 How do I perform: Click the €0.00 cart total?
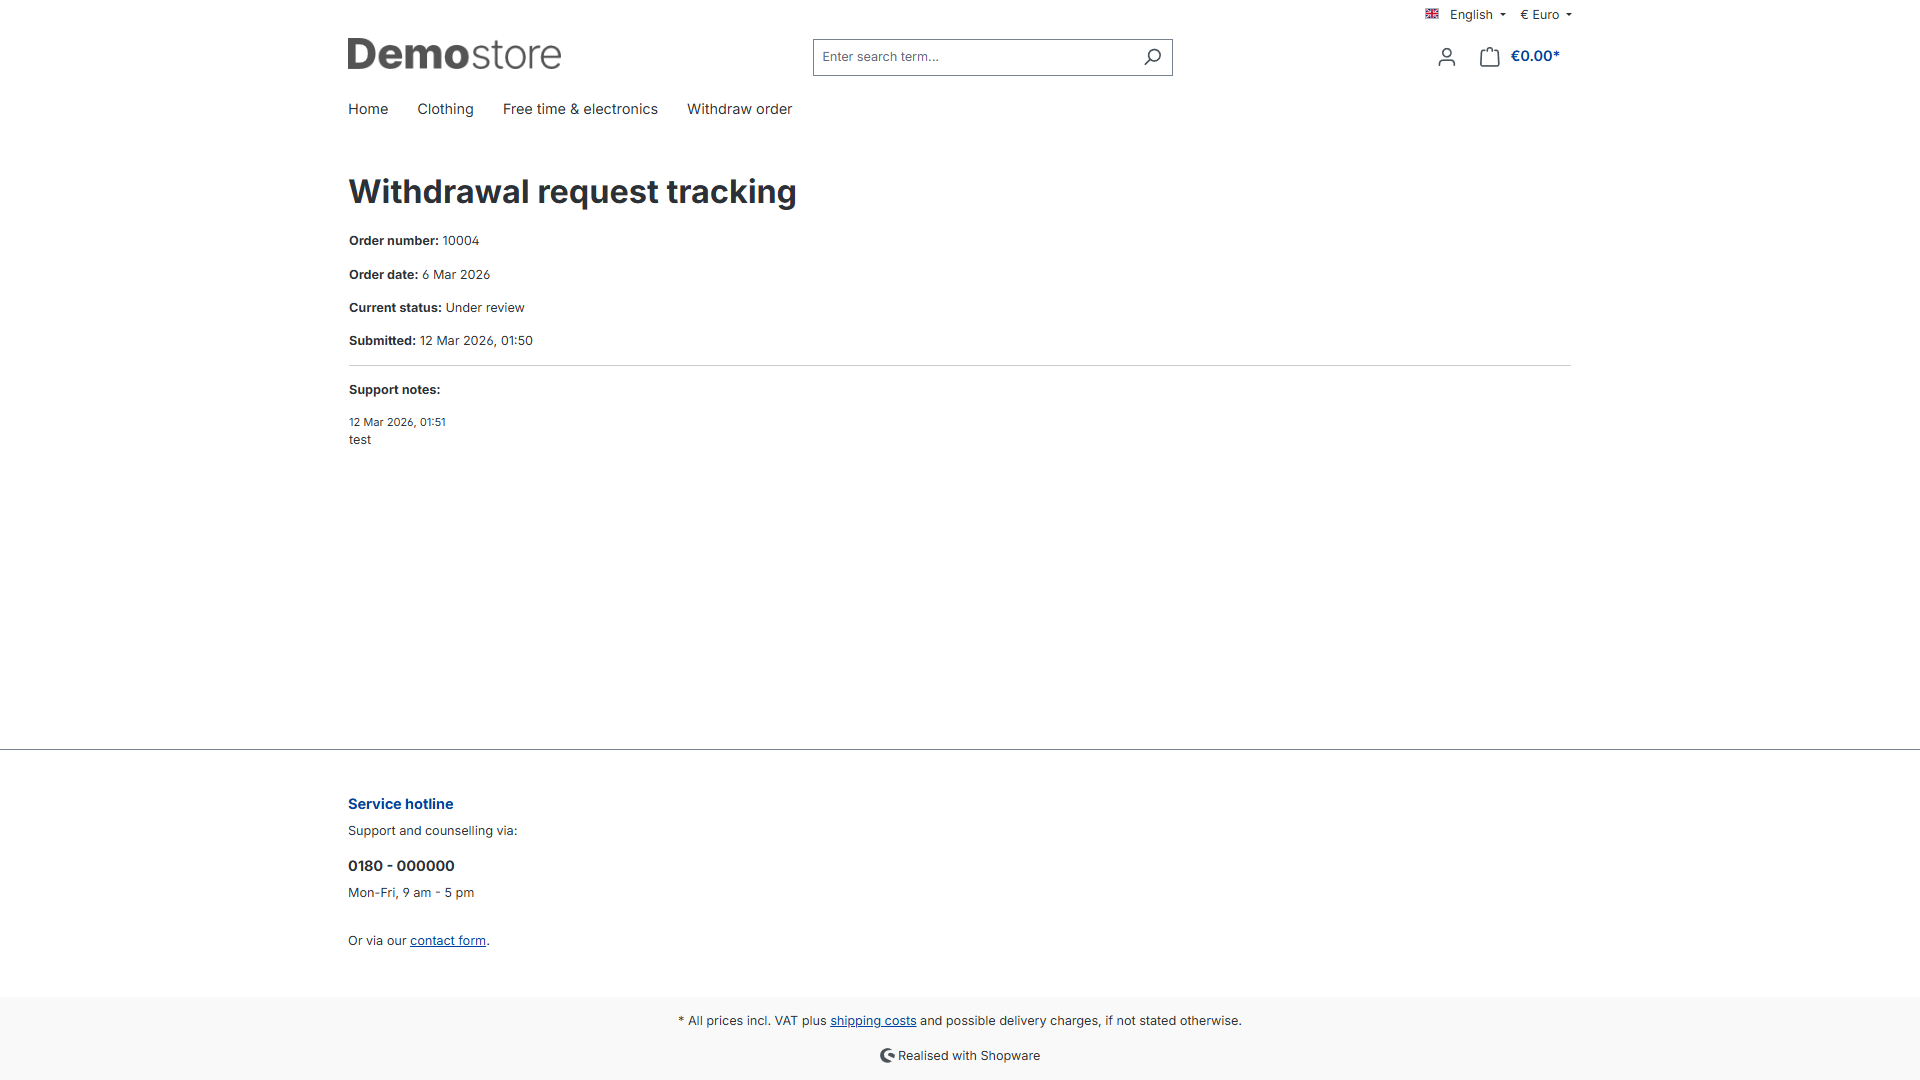click(x=1535, y=56)
